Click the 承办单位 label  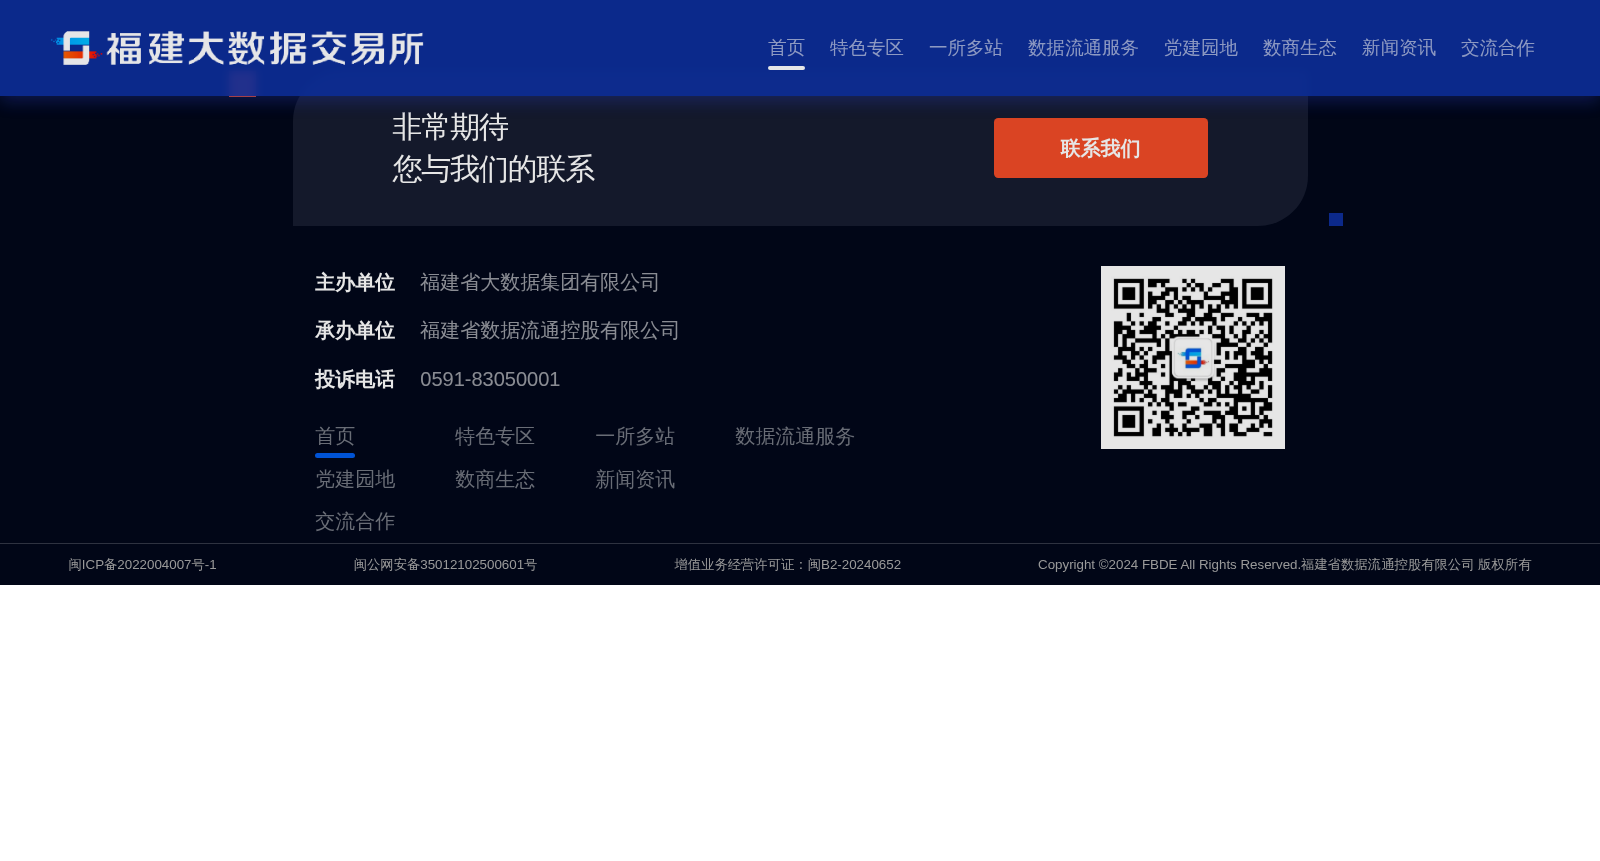(x=355, y=330)
